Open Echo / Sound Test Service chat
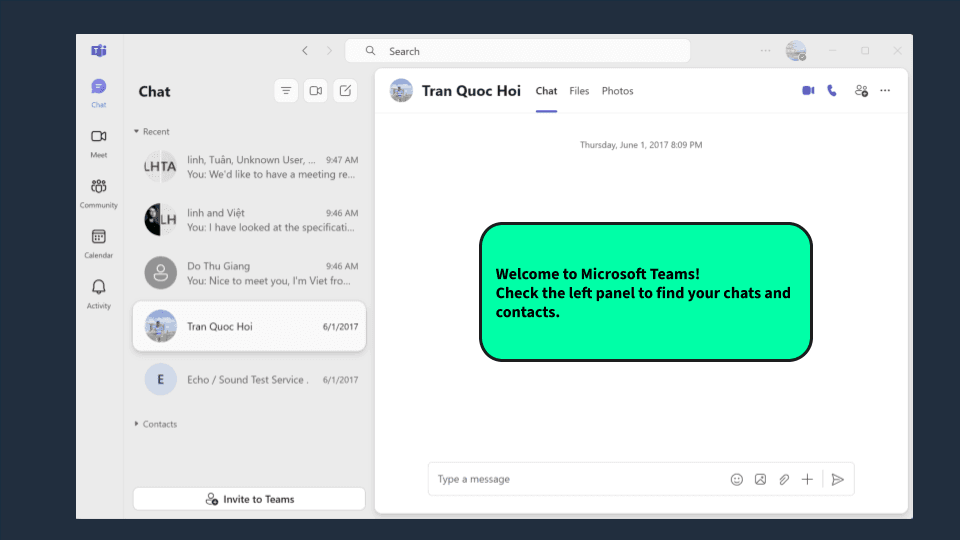This screenshot has width=960, height=540. [x=249, y=380]
